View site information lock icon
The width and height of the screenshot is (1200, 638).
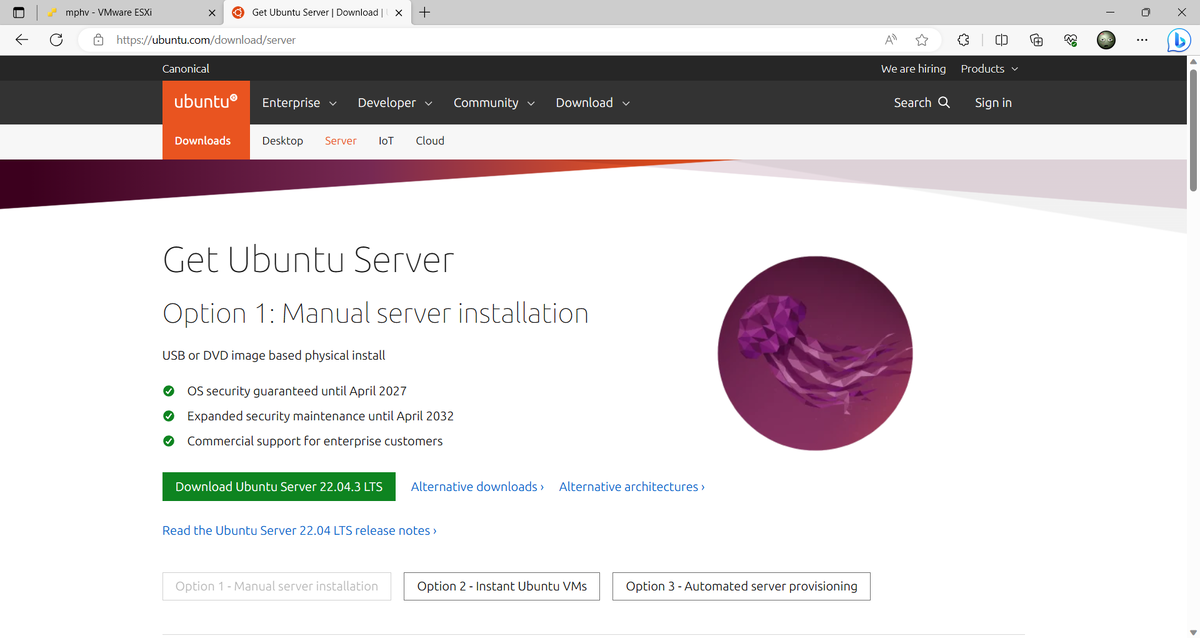click(x=98, y=40)
